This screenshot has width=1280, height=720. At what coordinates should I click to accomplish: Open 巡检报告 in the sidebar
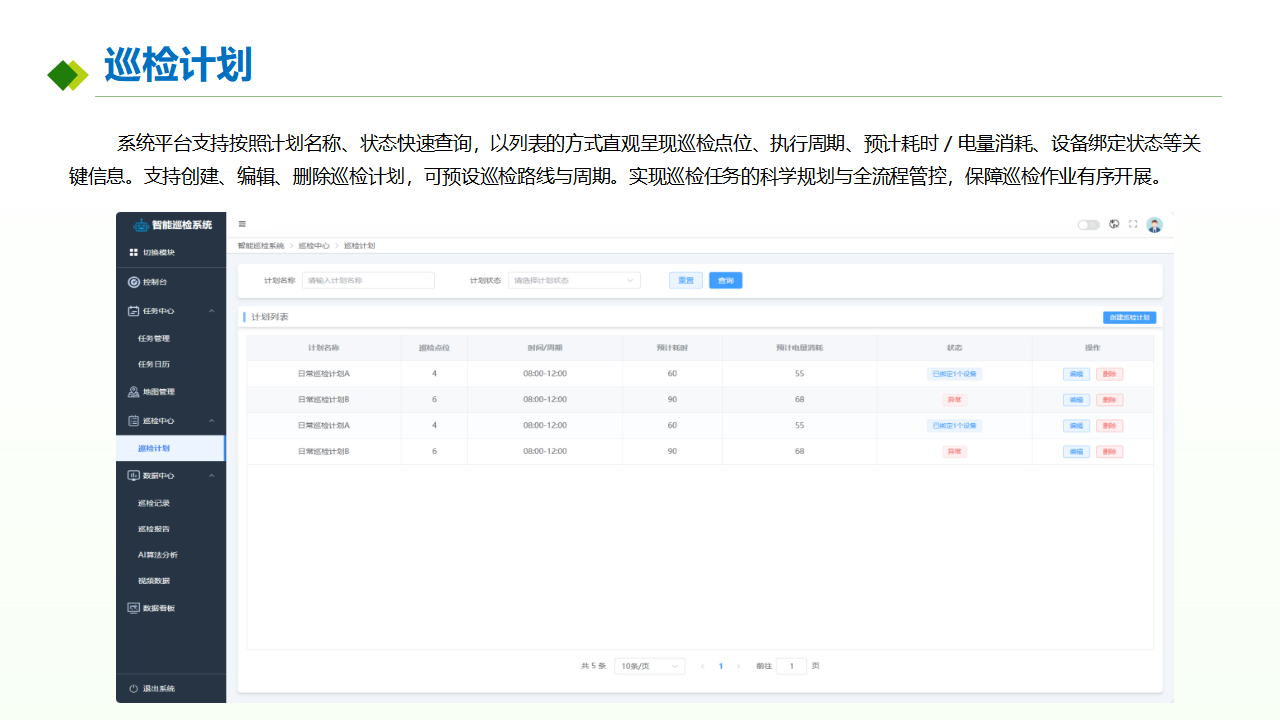[x=154, y=529]
